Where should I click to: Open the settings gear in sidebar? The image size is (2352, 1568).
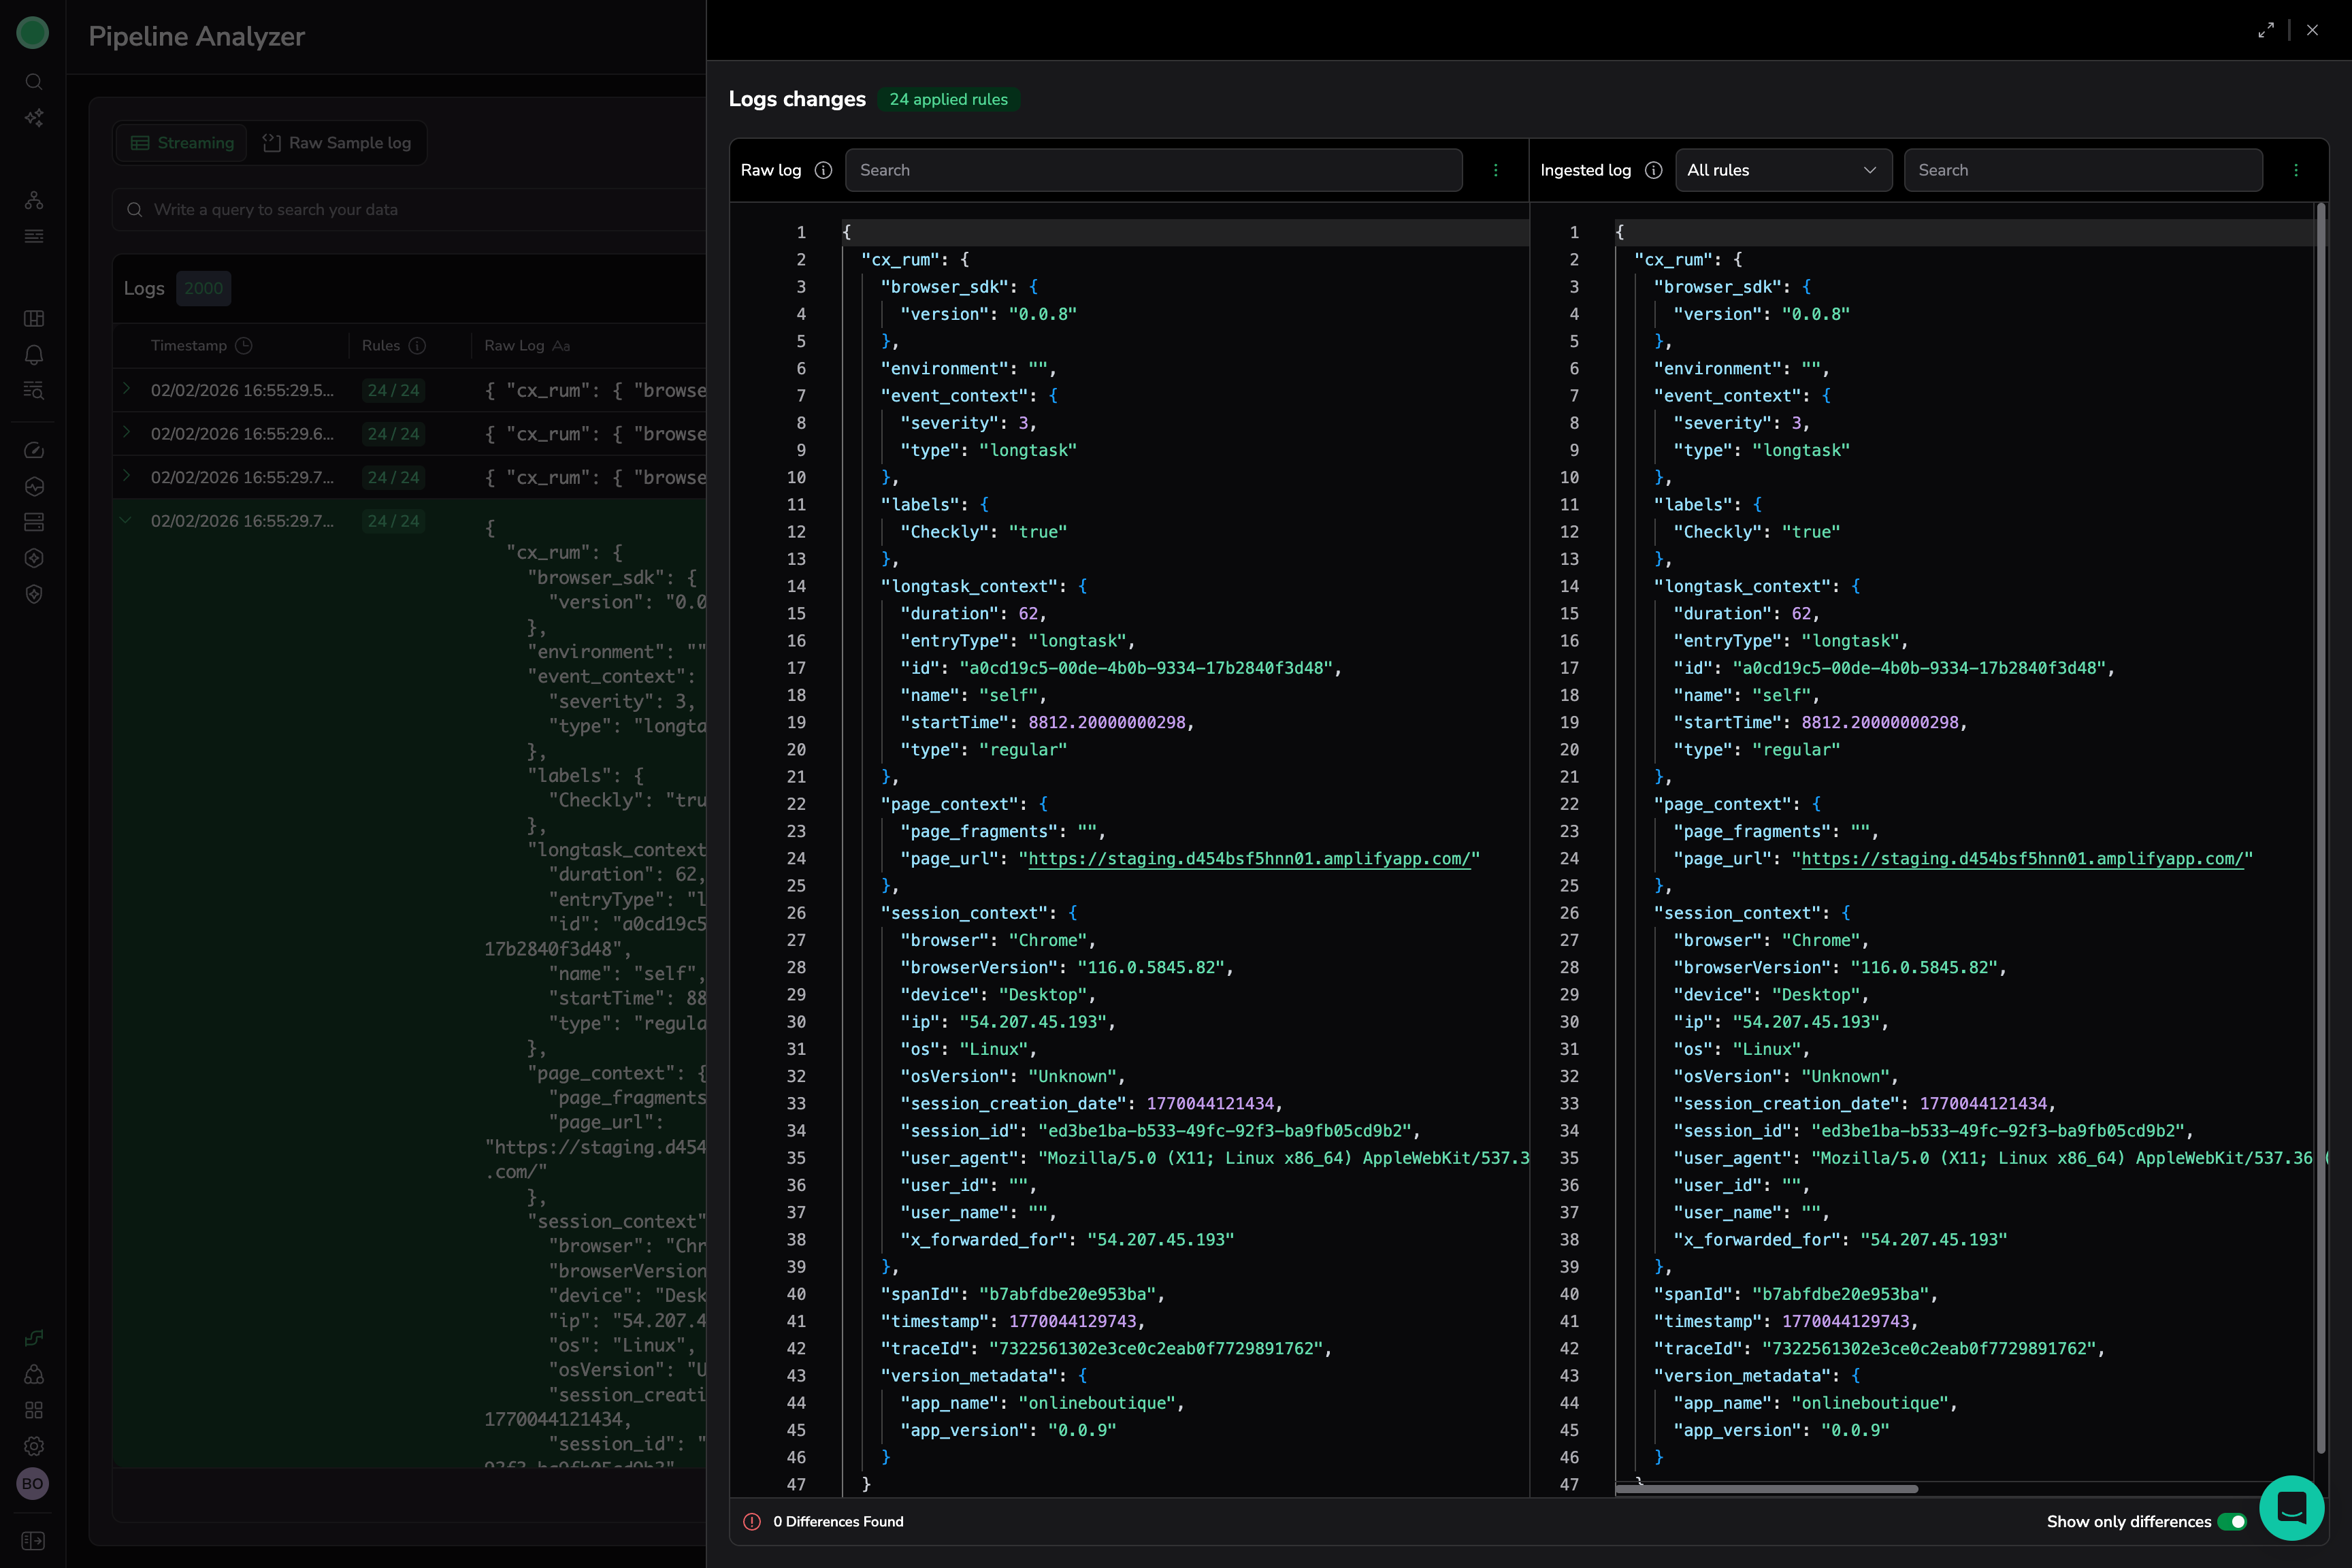coord(33,1446)
